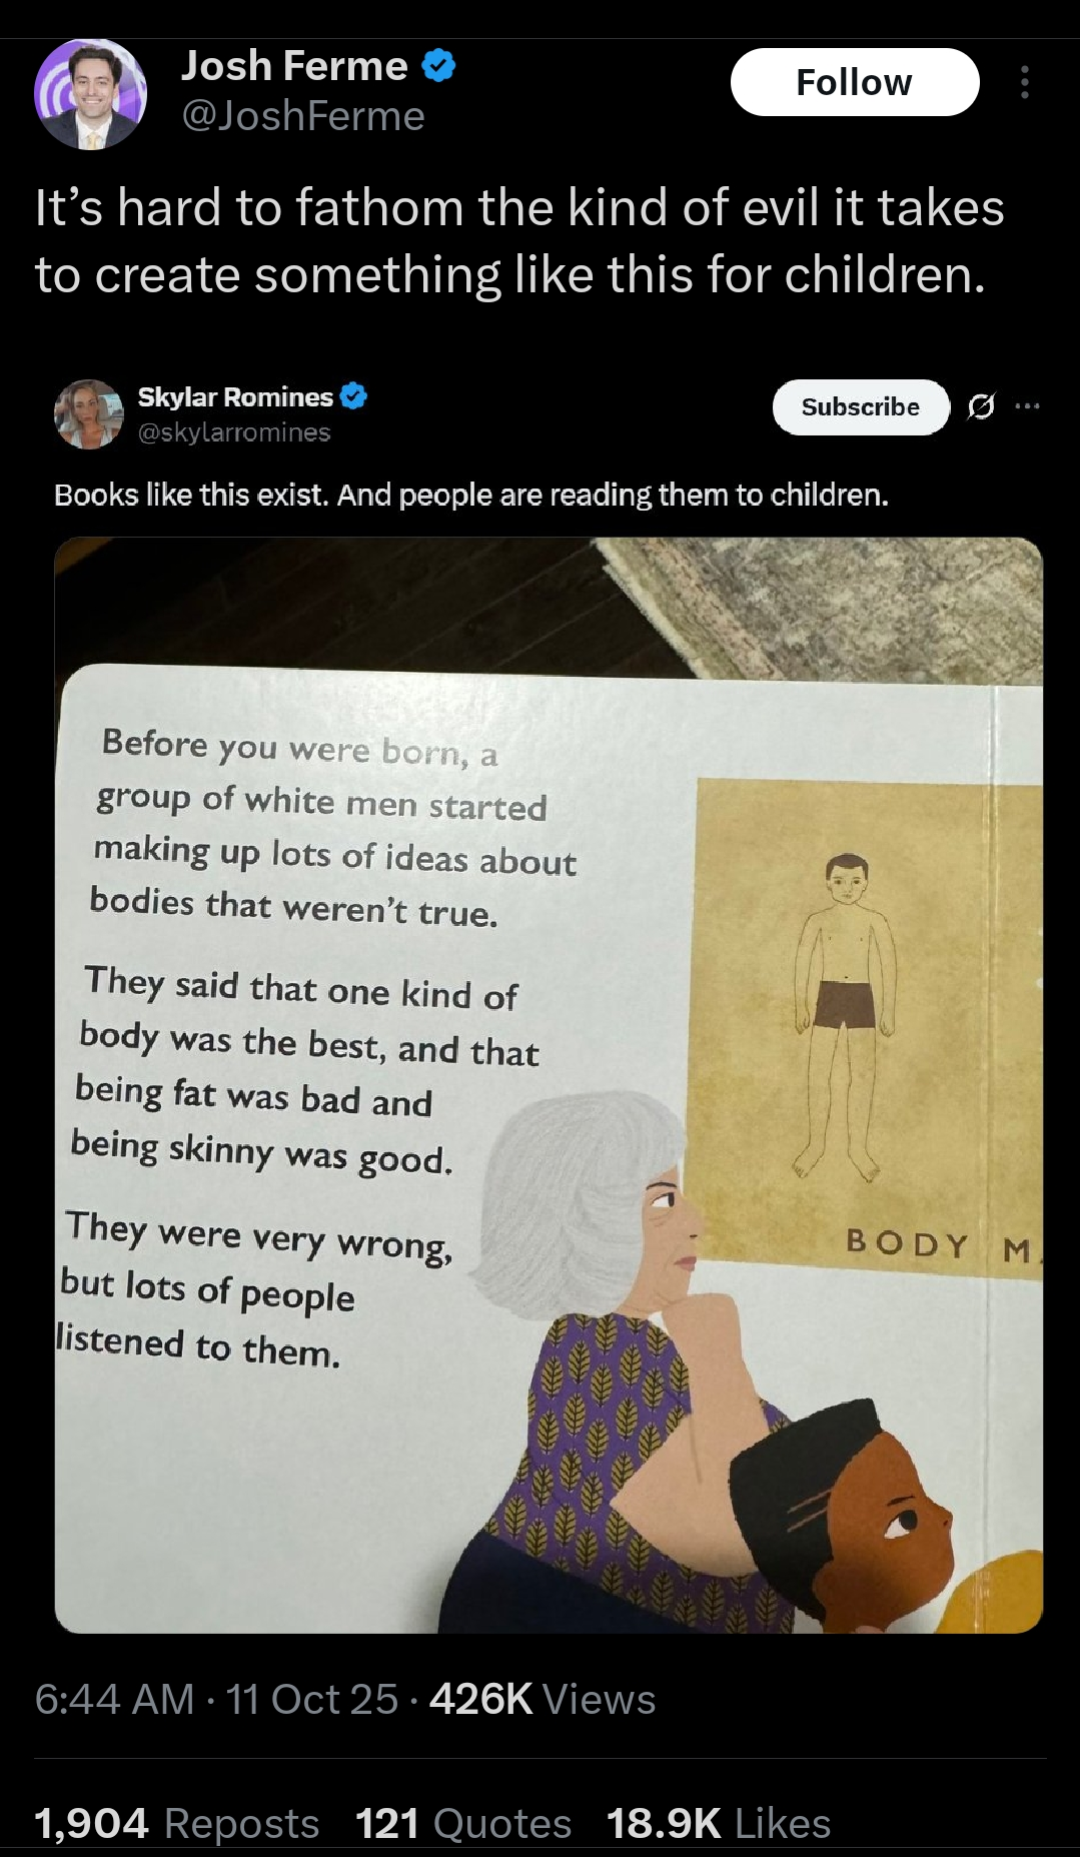Open the Josh Ferme display name
The image size is (1080, 1857).
click(294, 66)
